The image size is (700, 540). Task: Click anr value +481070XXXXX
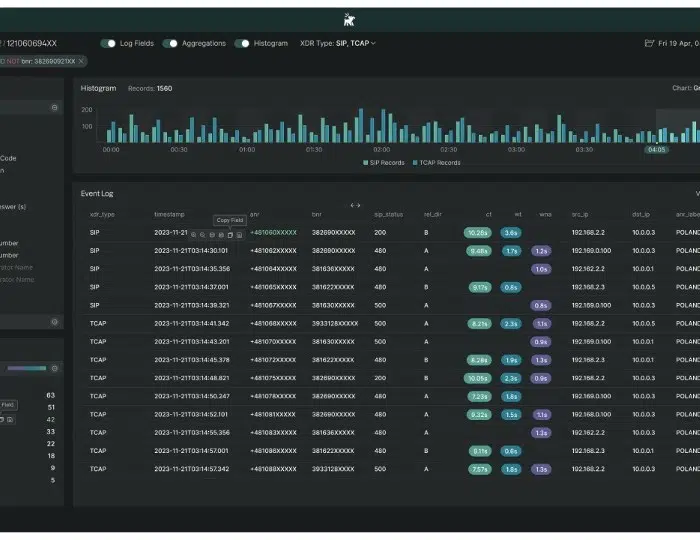click(x=273, y=342)
